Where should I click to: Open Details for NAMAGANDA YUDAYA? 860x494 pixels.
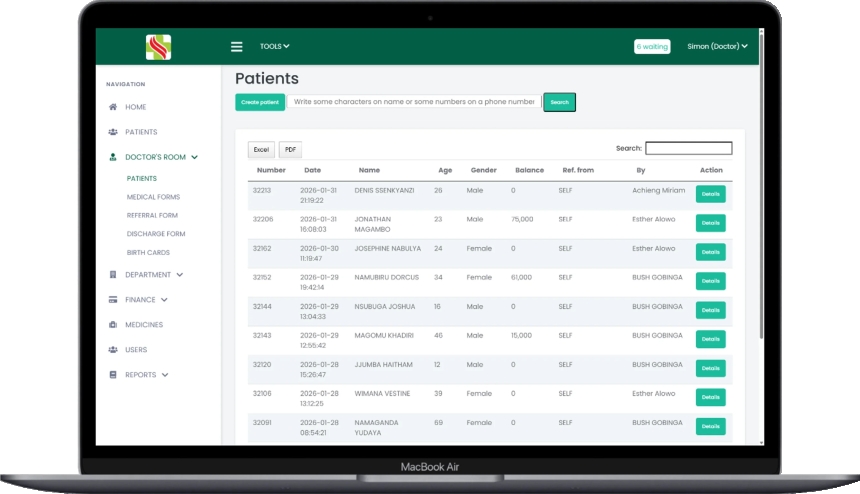710,427
